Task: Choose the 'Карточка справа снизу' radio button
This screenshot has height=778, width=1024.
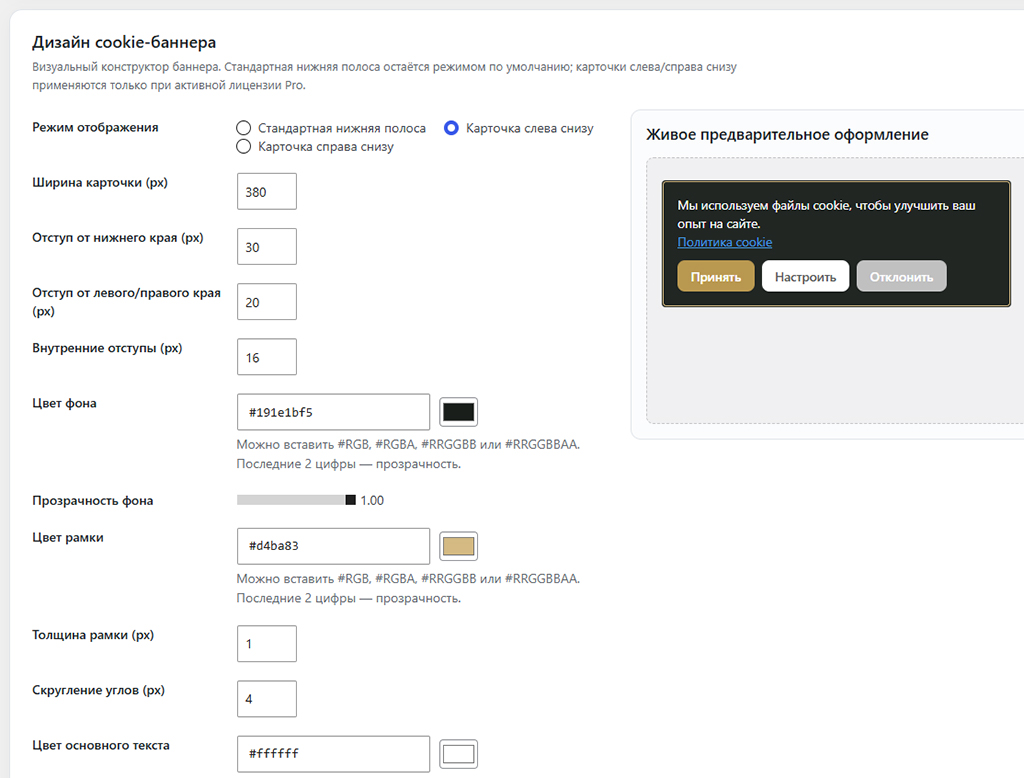Action: [243, 146]
